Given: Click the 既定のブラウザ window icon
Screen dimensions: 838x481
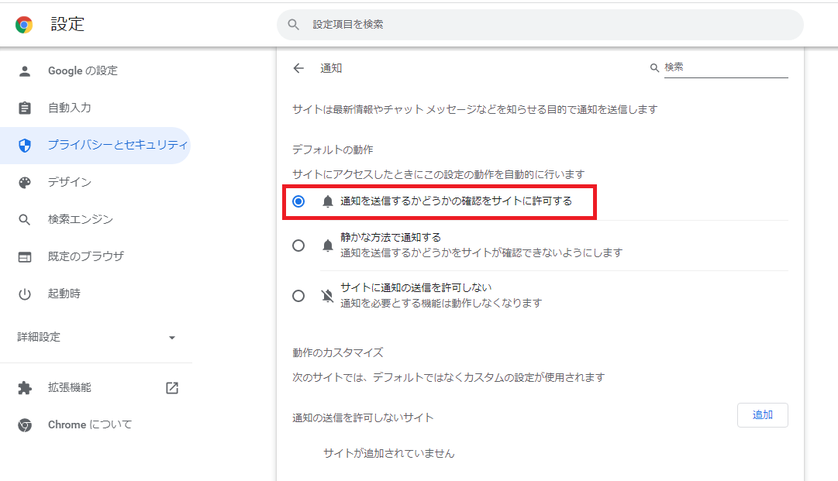Looking at the screenshot, I should 25,257.
